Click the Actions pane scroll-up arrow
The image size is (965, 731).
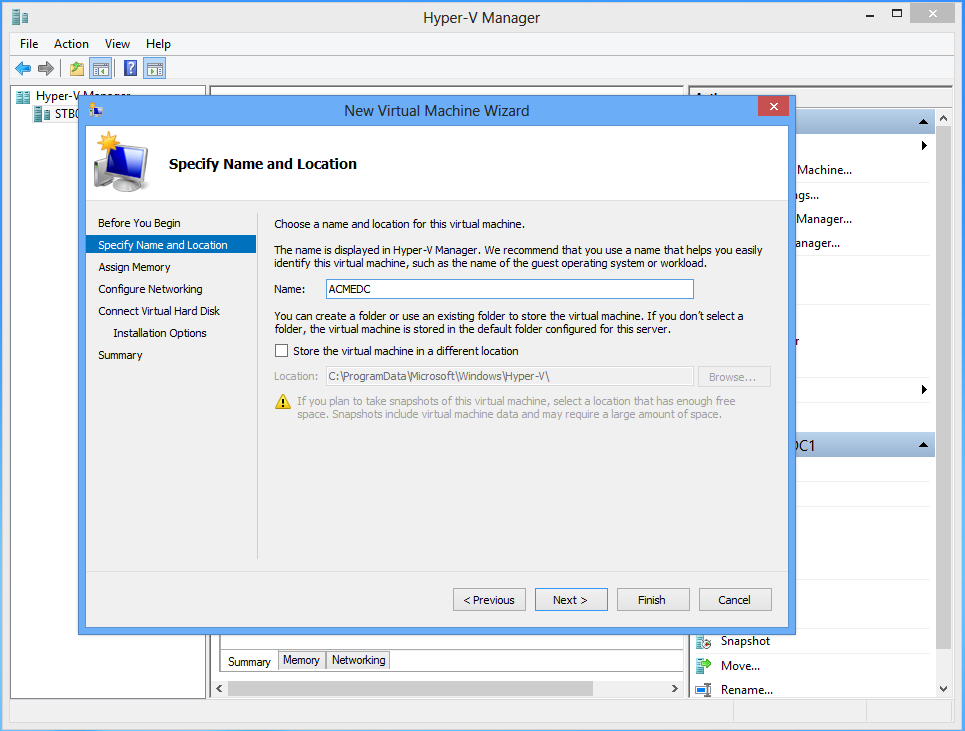(943, 118)
